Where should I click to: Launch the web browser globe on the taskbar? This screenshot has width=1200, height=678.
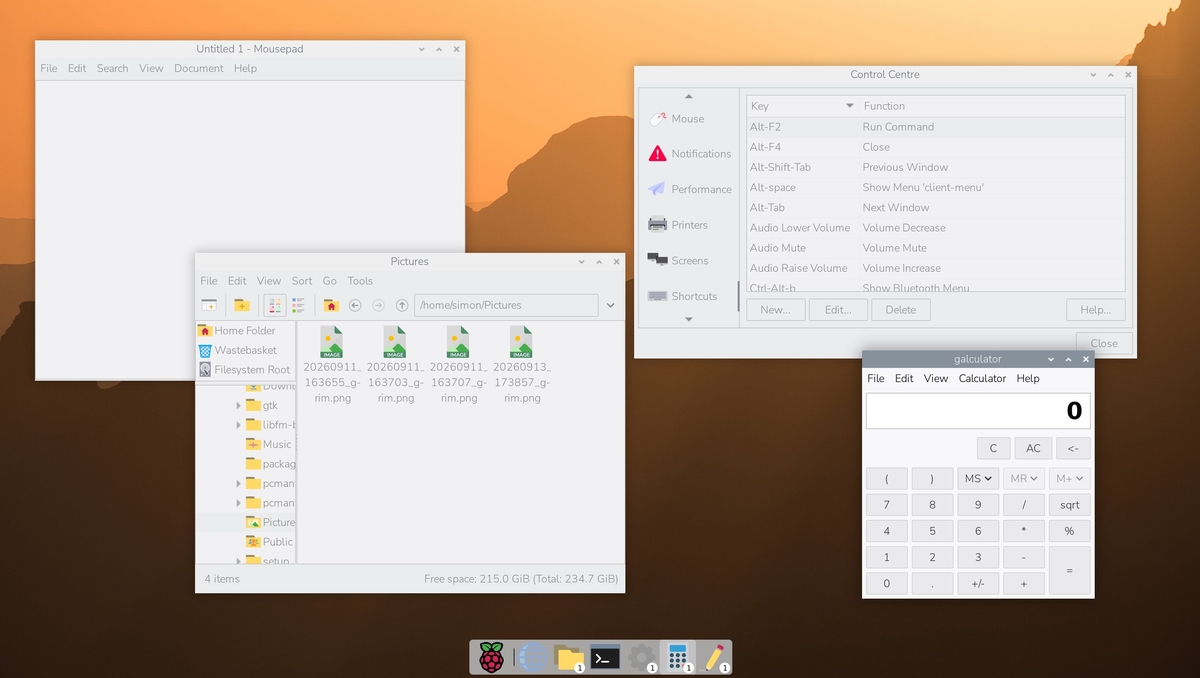[533, 657]
